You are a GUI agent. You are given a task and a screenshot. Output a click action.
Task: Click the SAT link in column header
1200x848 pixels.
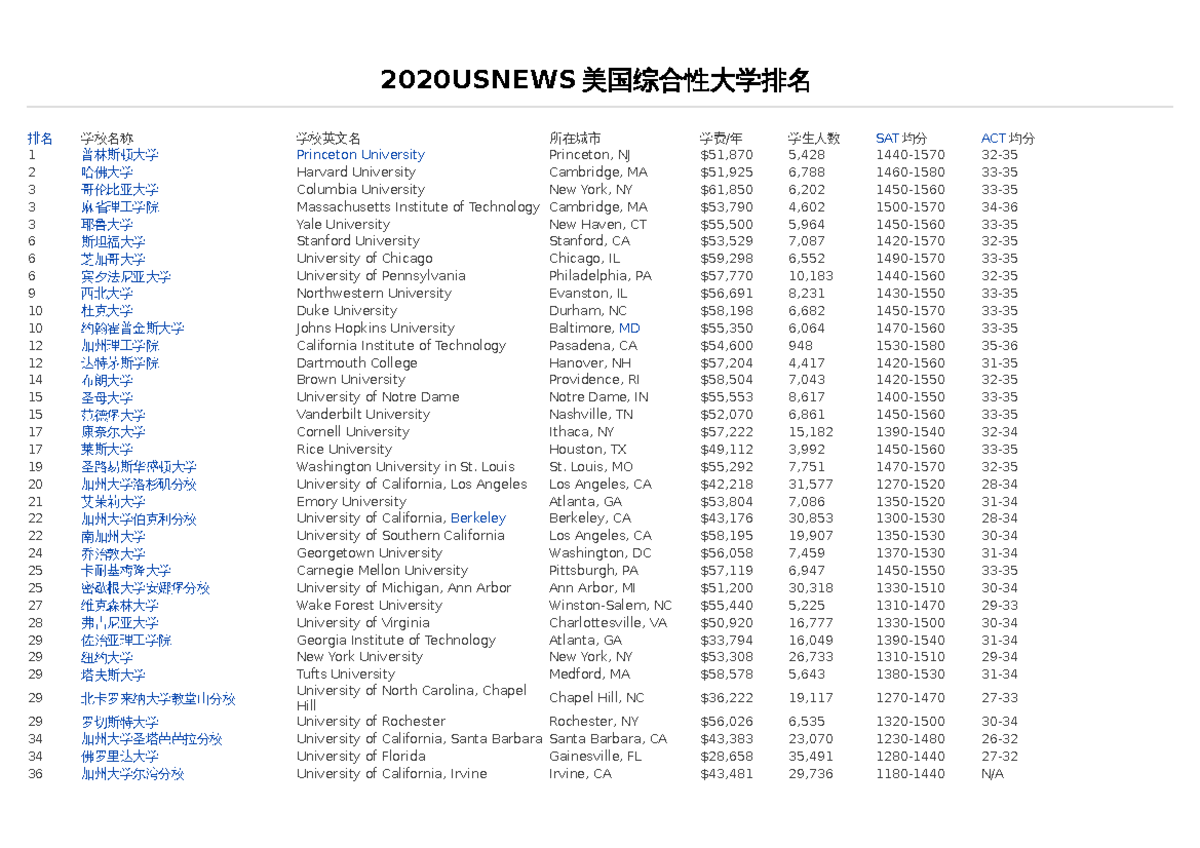click(887, 138)
